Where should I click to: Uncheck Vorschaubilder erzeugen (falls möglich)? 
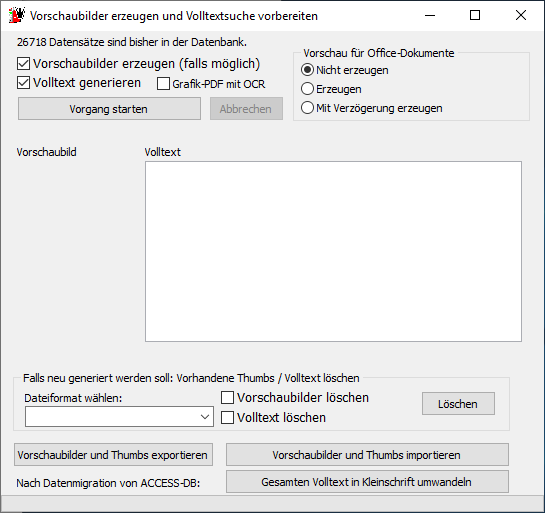[23, 64]
